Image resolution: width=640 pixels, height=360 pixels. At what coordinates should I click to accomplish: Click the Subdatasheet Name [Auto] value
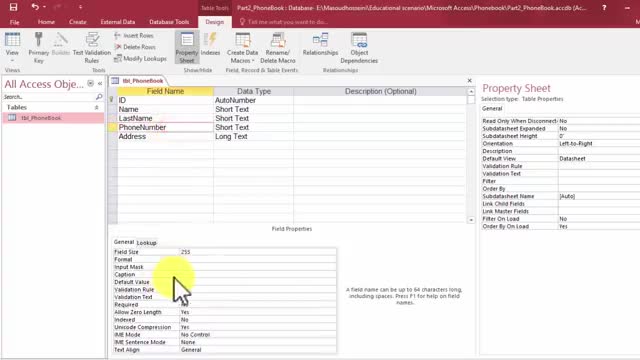(x=599, y=196)
